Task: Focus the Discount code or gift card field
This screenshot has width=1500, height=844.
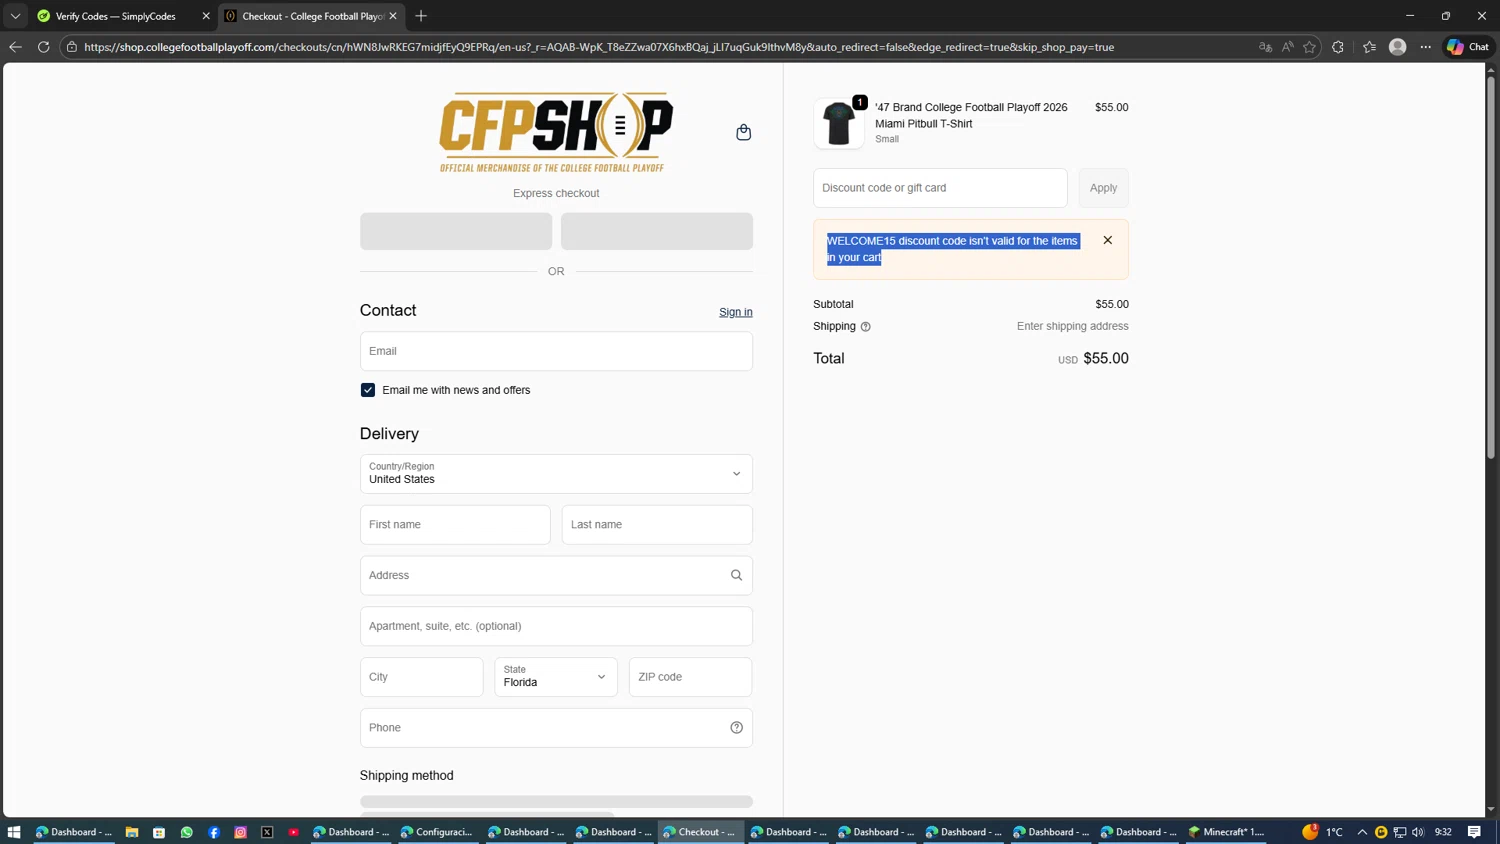Action: click(940, 188)
